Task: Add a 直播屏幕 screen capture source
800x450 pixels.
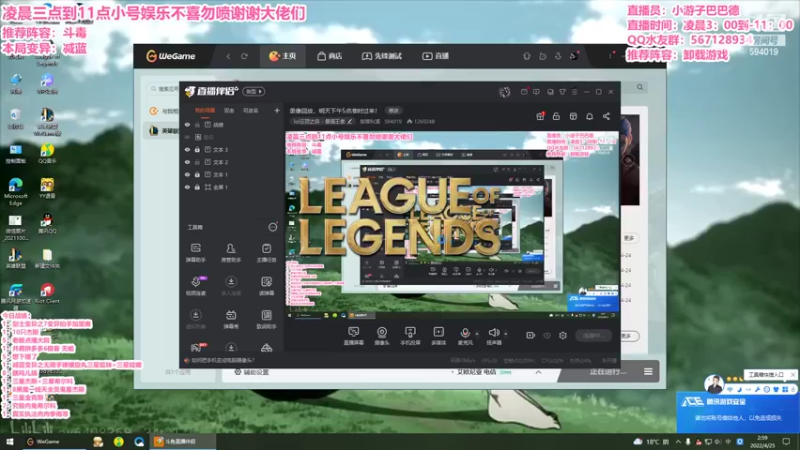Action: point(353,336)
